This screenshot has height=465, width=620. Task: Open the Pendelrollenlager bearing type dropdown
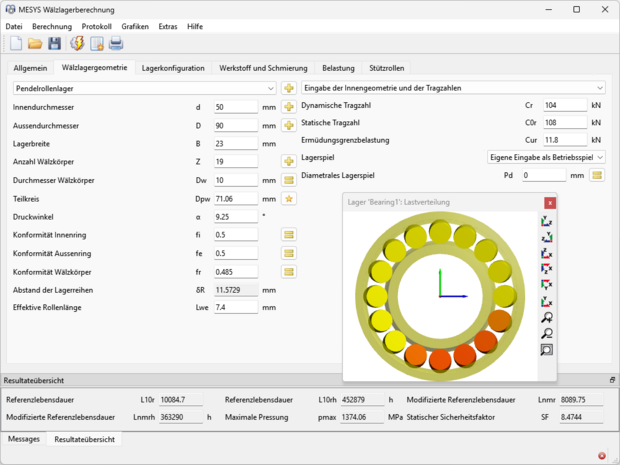click(x=141, y=88)
